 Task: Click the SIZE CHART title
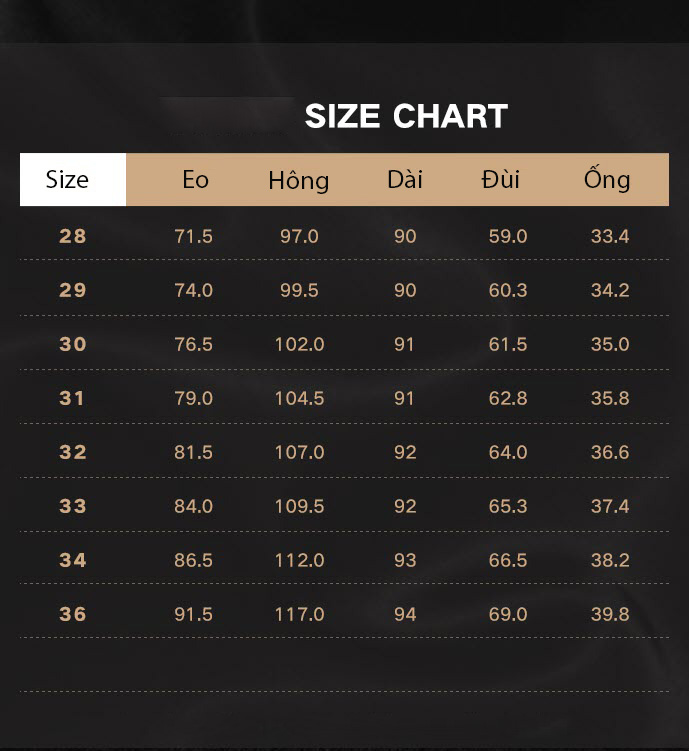pyautogui.click(x=406, y=116)
